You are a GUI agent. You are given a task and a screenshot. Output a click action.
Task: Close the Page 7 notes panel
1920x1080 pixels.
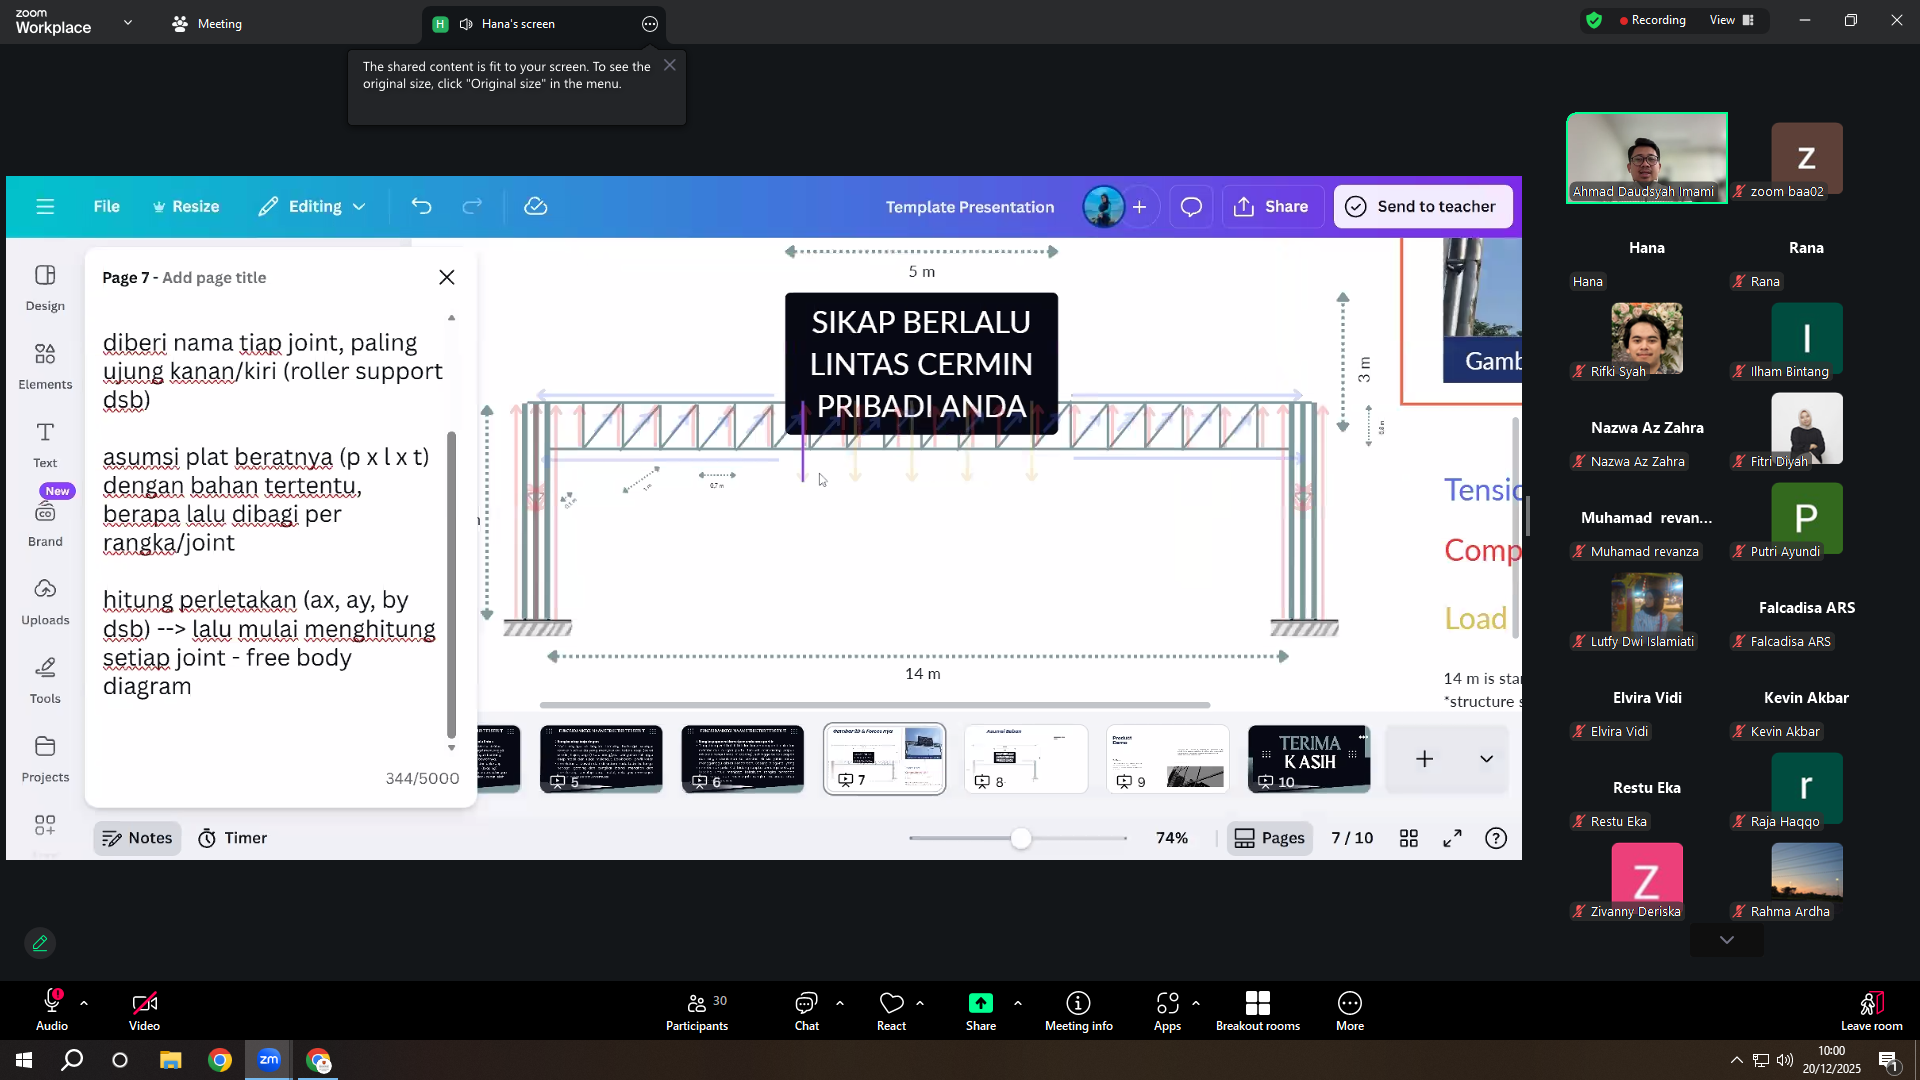coord(447,277)
